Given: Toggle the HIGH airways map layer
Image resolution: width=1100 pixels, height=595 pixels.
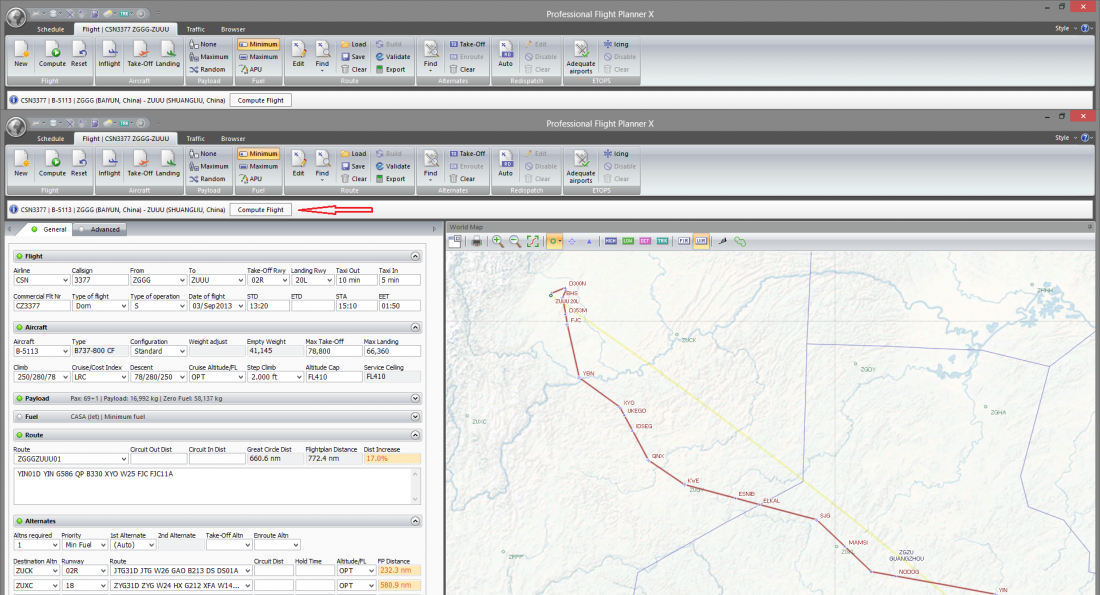Looking at the screenshot, I should point(610,241).
